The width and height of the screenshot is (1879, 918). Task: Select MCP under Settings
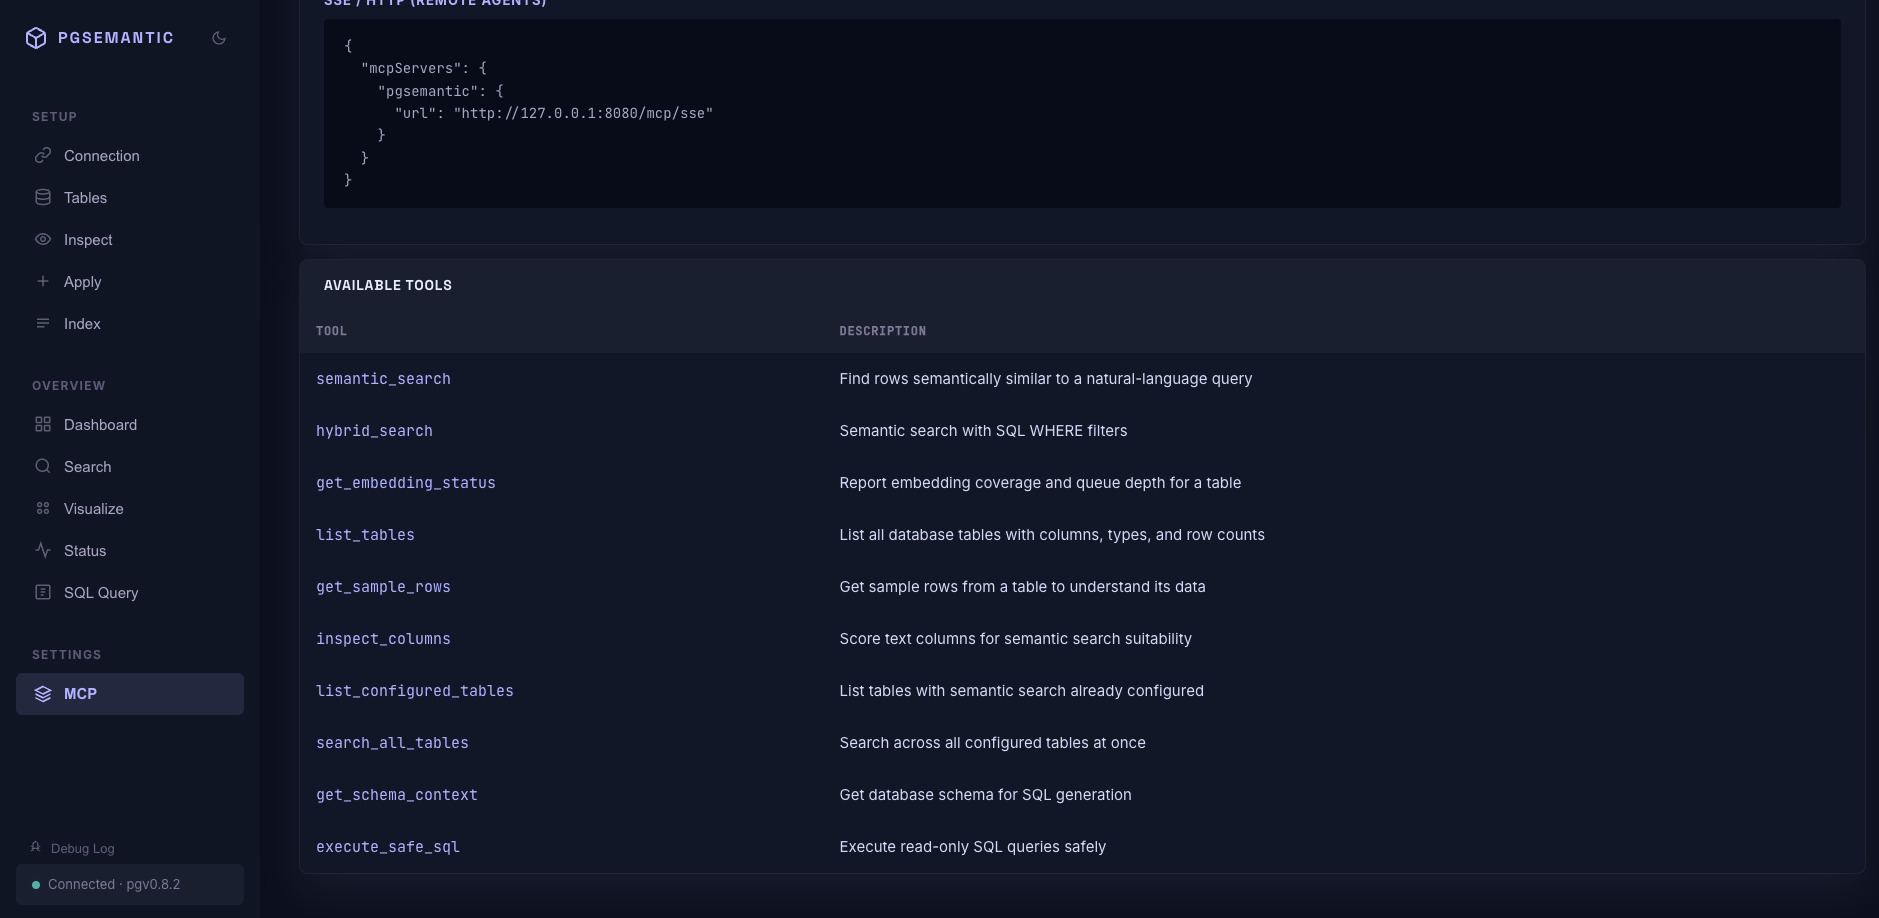tap(80, 693)
